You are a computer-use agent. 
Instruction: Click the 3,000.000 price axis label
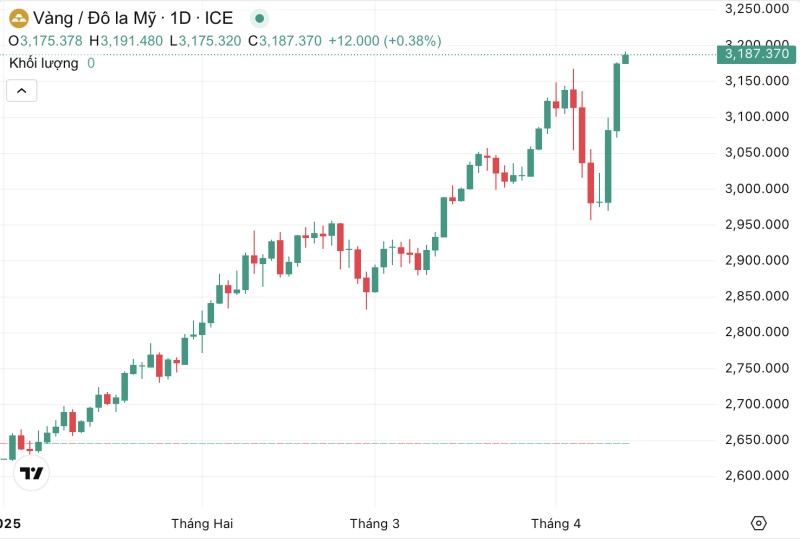click(x=757, y=188)
